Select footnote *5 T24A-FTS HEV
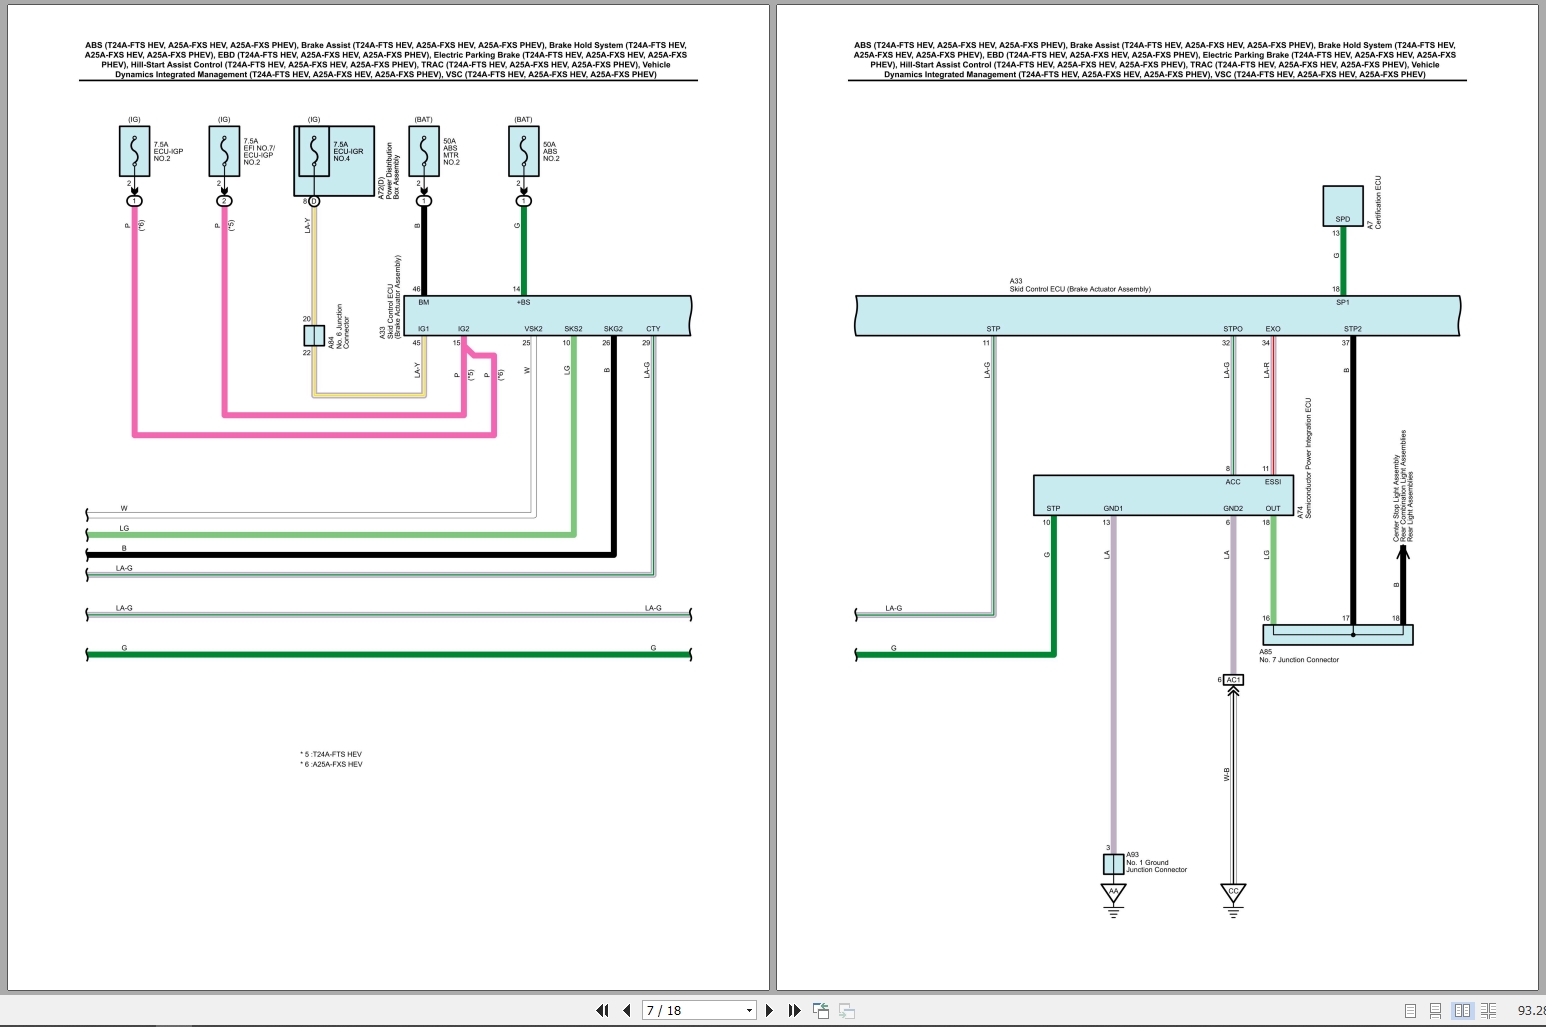This screenshot has width=1546, height=1027. click(332, 754)
